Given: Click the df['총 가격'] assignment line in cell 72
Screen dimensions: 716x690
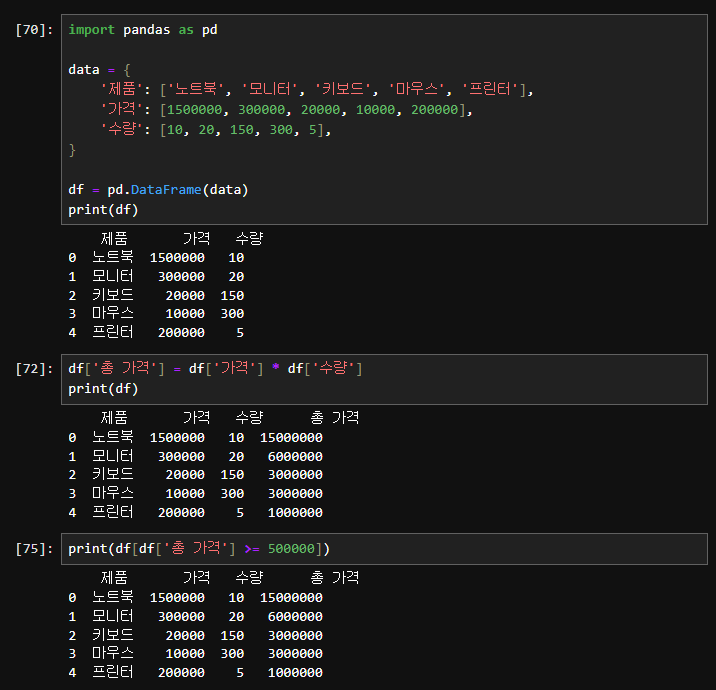Looking at the screenshot, I should pos(215,369).
